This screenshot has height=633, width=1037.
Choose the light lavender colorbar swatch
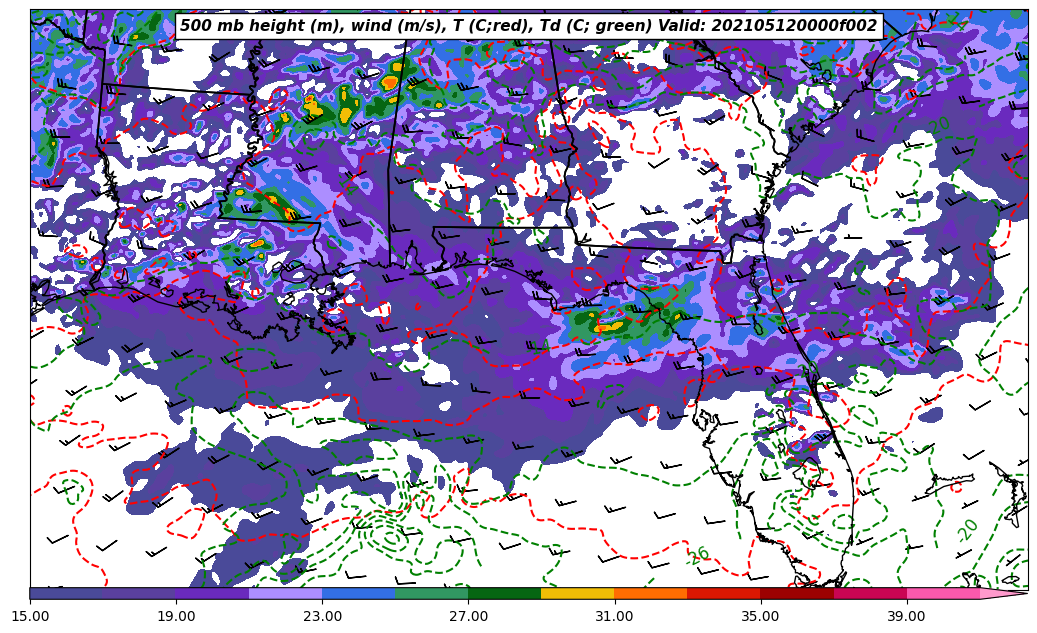click(x=285, y=593)
